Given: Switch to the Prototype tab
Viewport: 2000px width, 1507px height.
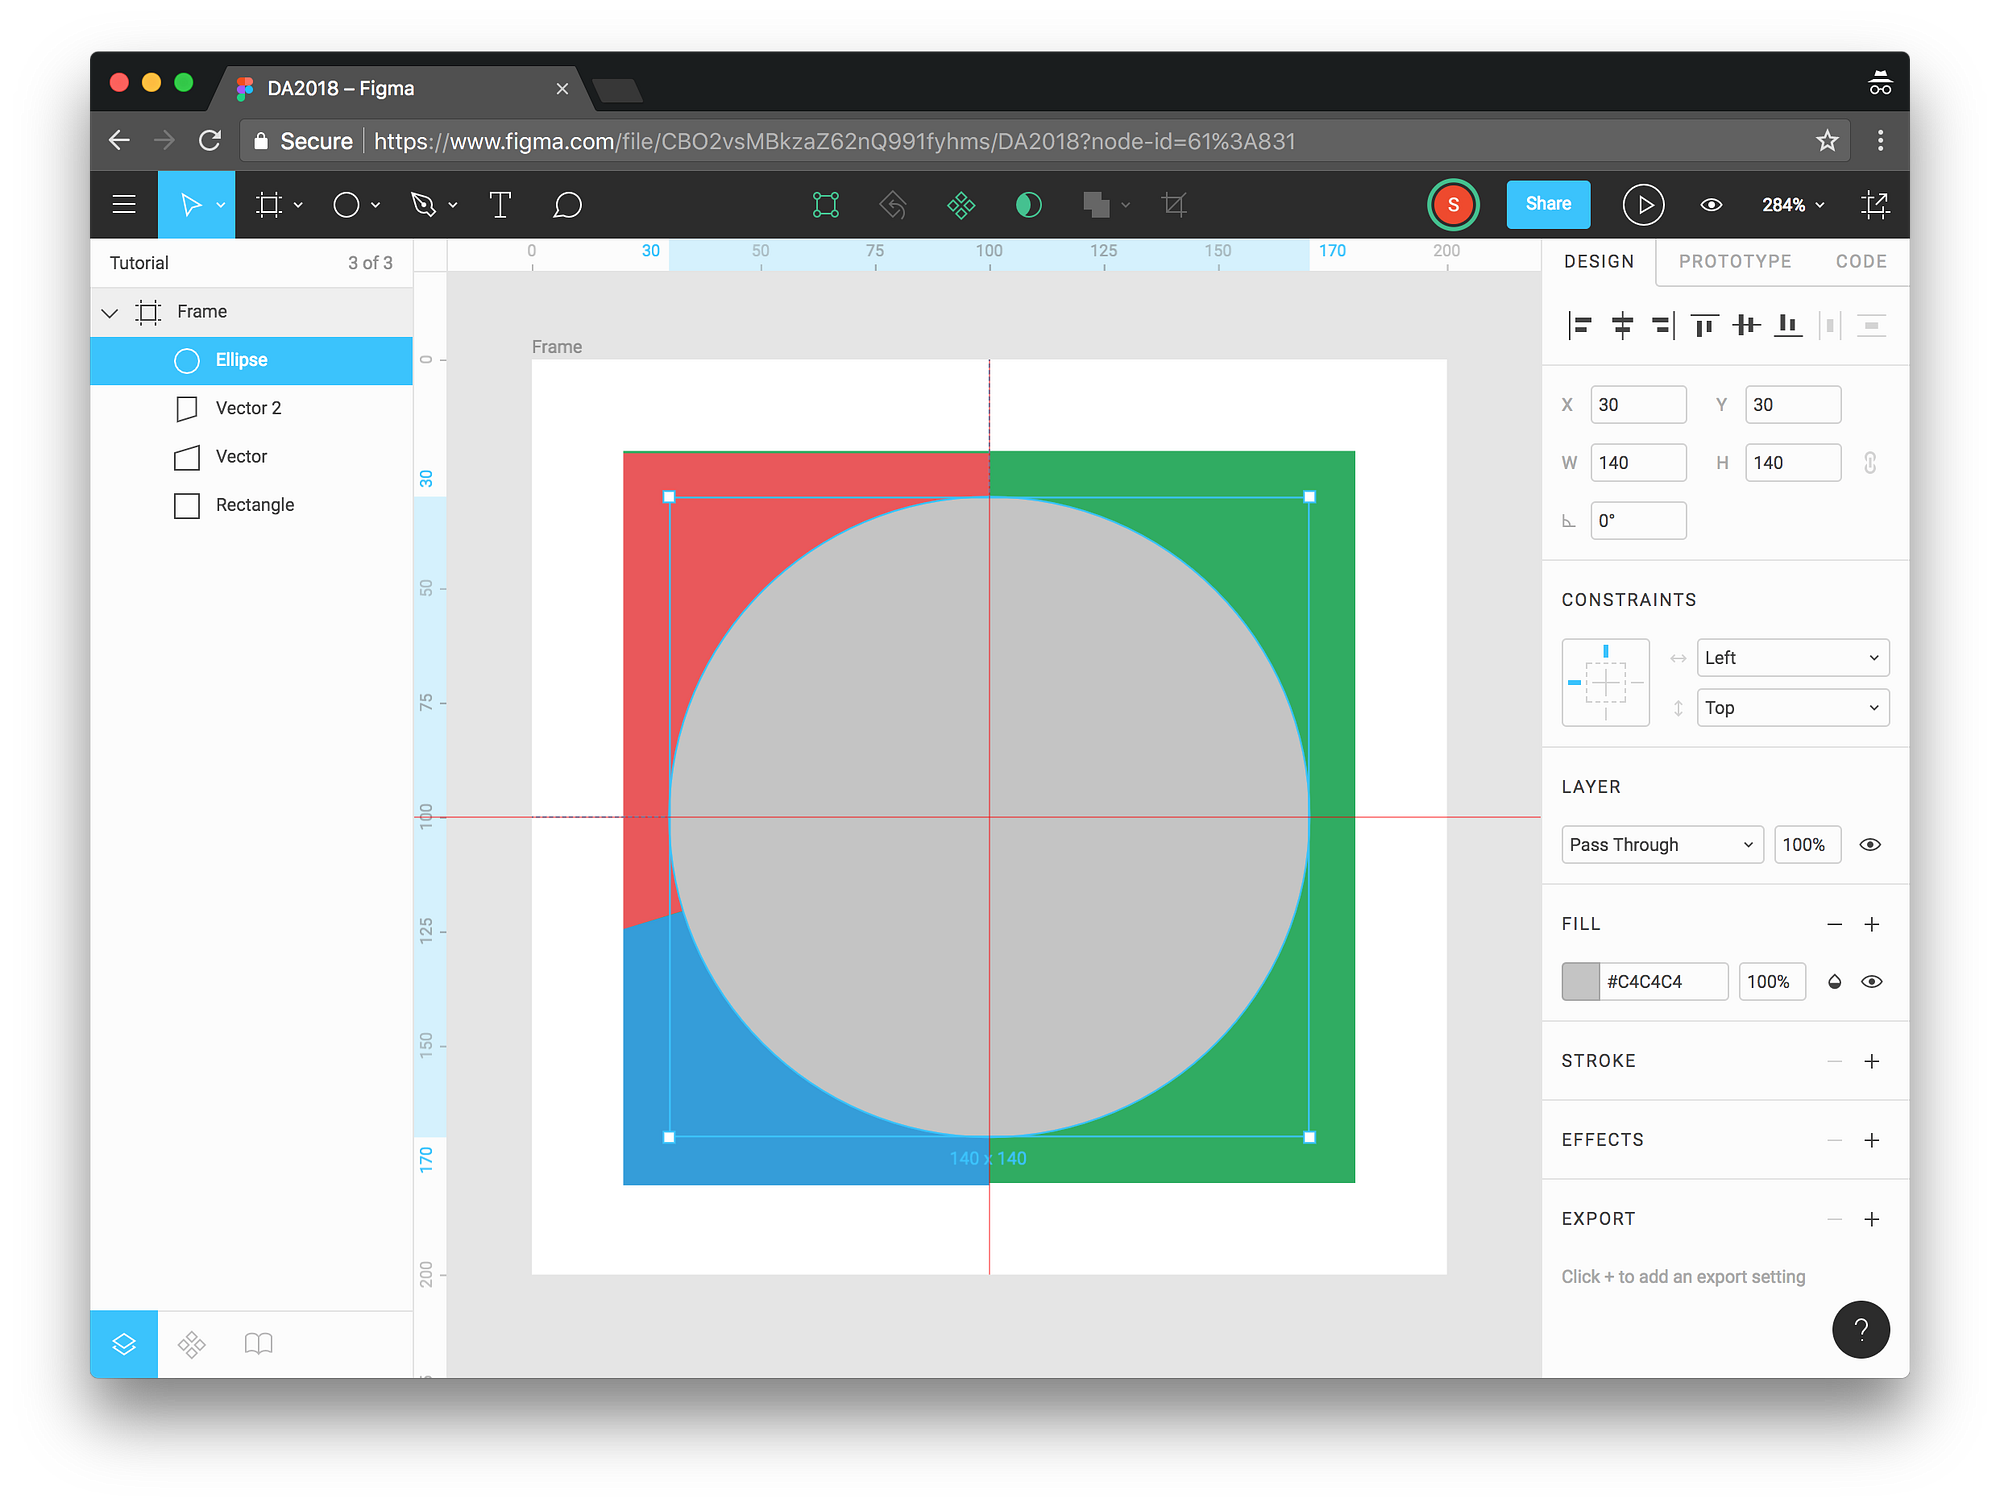Looking at the screenshot, I should (1735, 262).
